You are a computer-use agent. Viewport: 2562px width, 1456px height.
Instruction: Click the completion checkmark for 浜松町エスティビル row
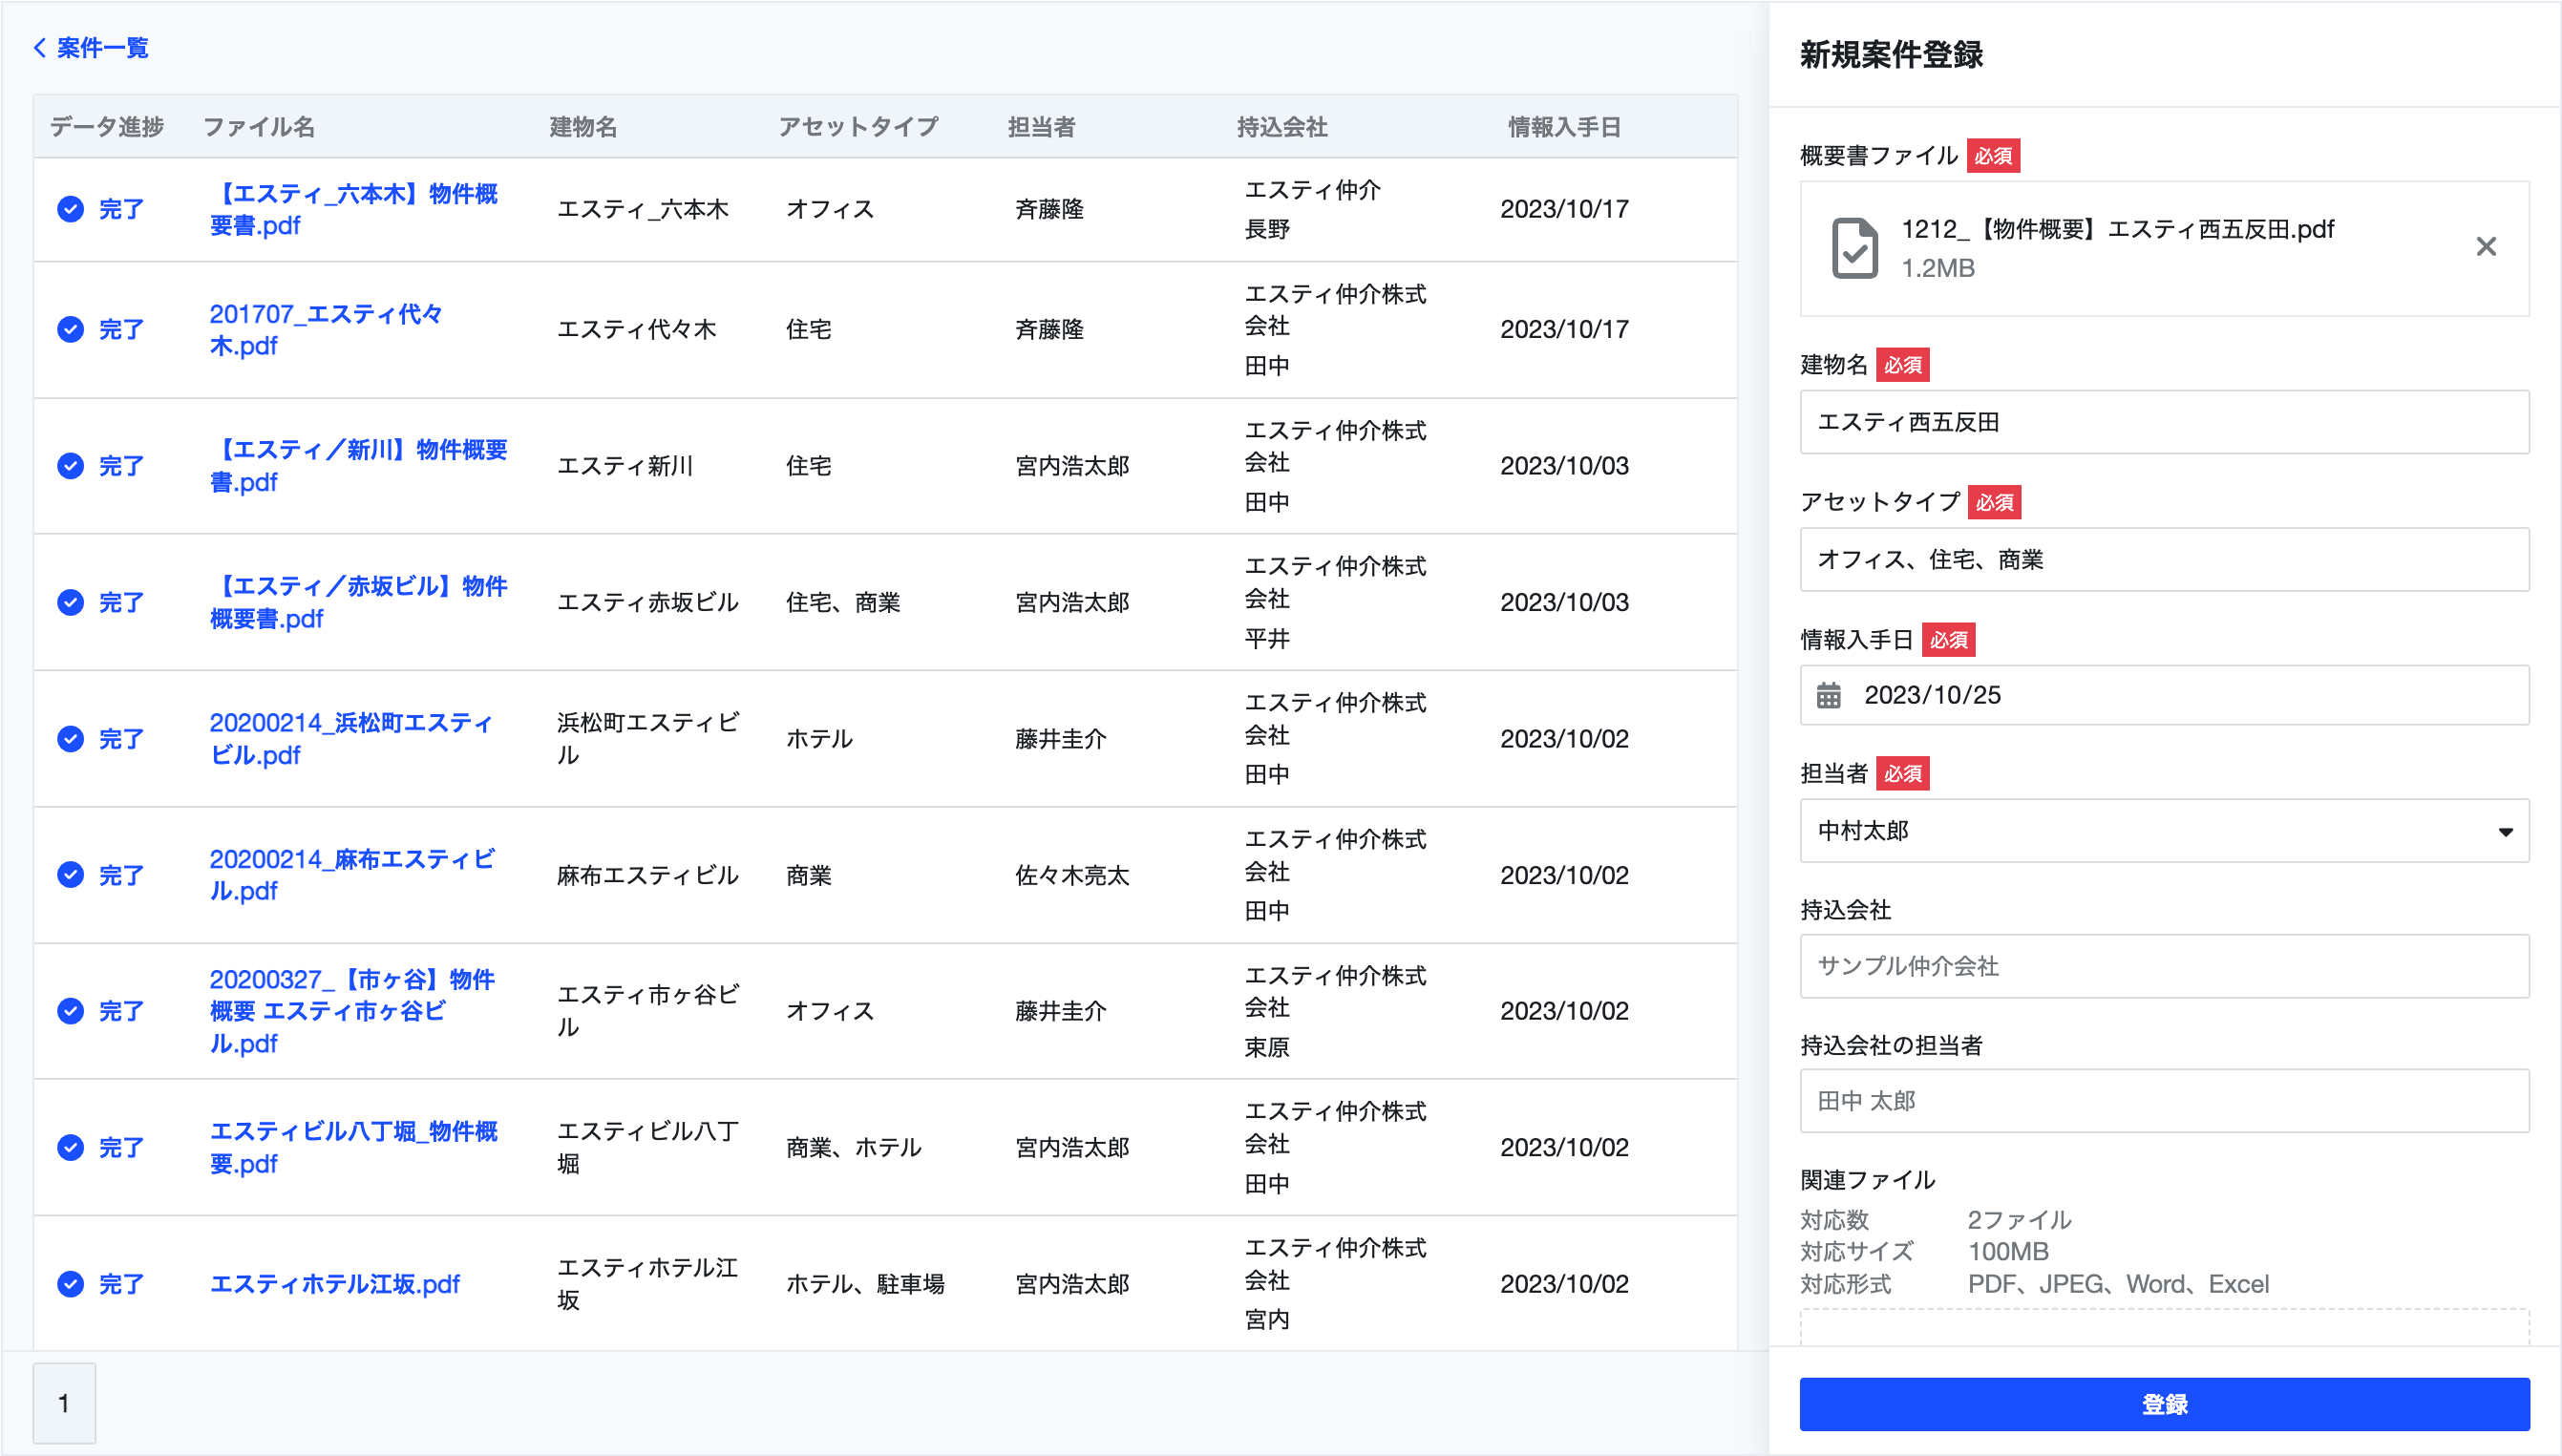coord(70,739)
